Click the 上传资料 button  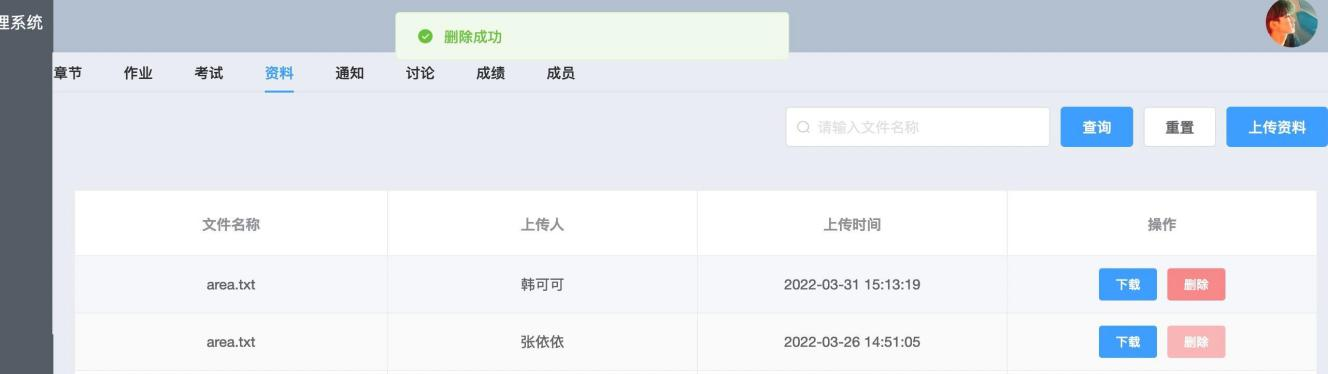click(1277, 127)
